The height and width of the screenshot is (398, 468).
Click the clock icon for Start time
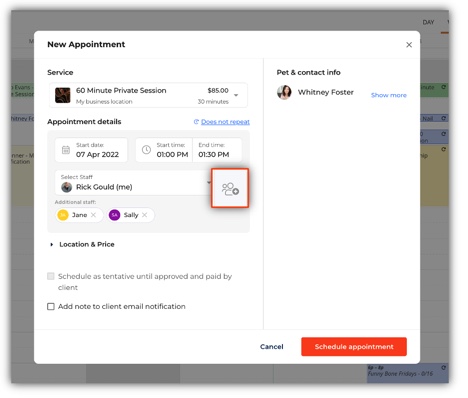[146, 150]
